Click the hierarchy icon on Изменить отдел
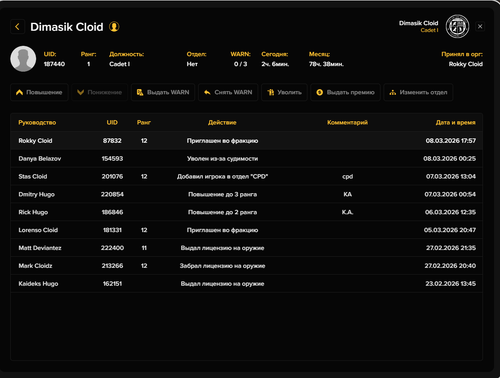Viewport: 500px width, 378px height. [393, 92]
